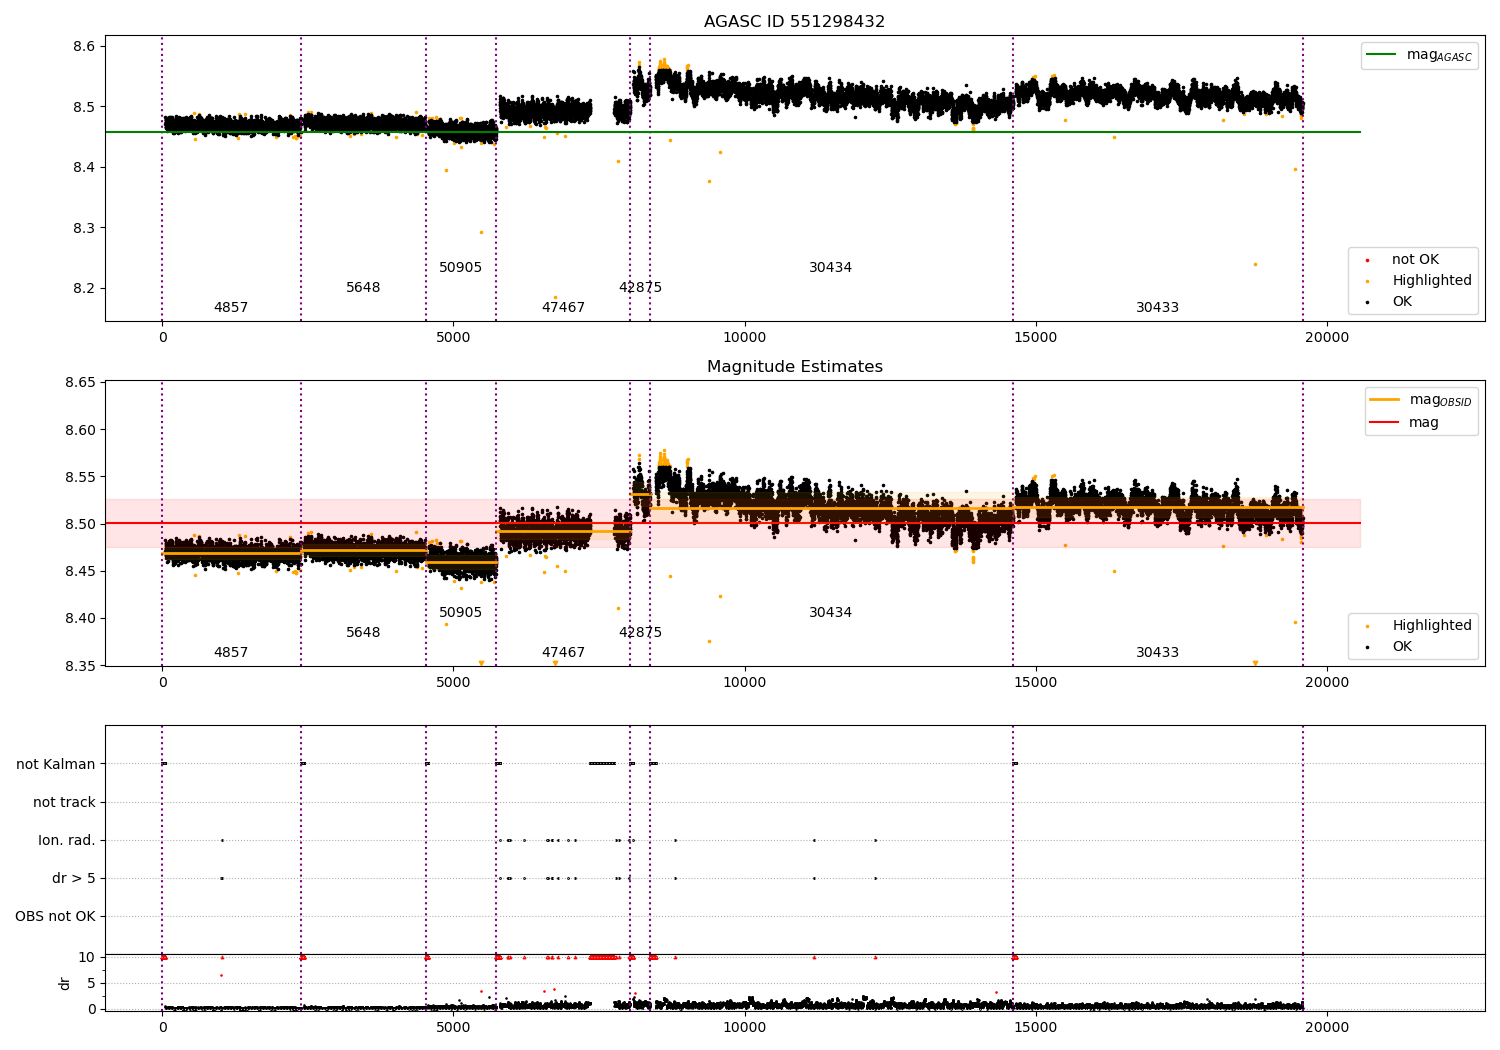Image resolution: width=1500 pixels, height=1050 pixels.
Task: Click the 8.3 y-axis tick label
Action: (x=84, y=228)
